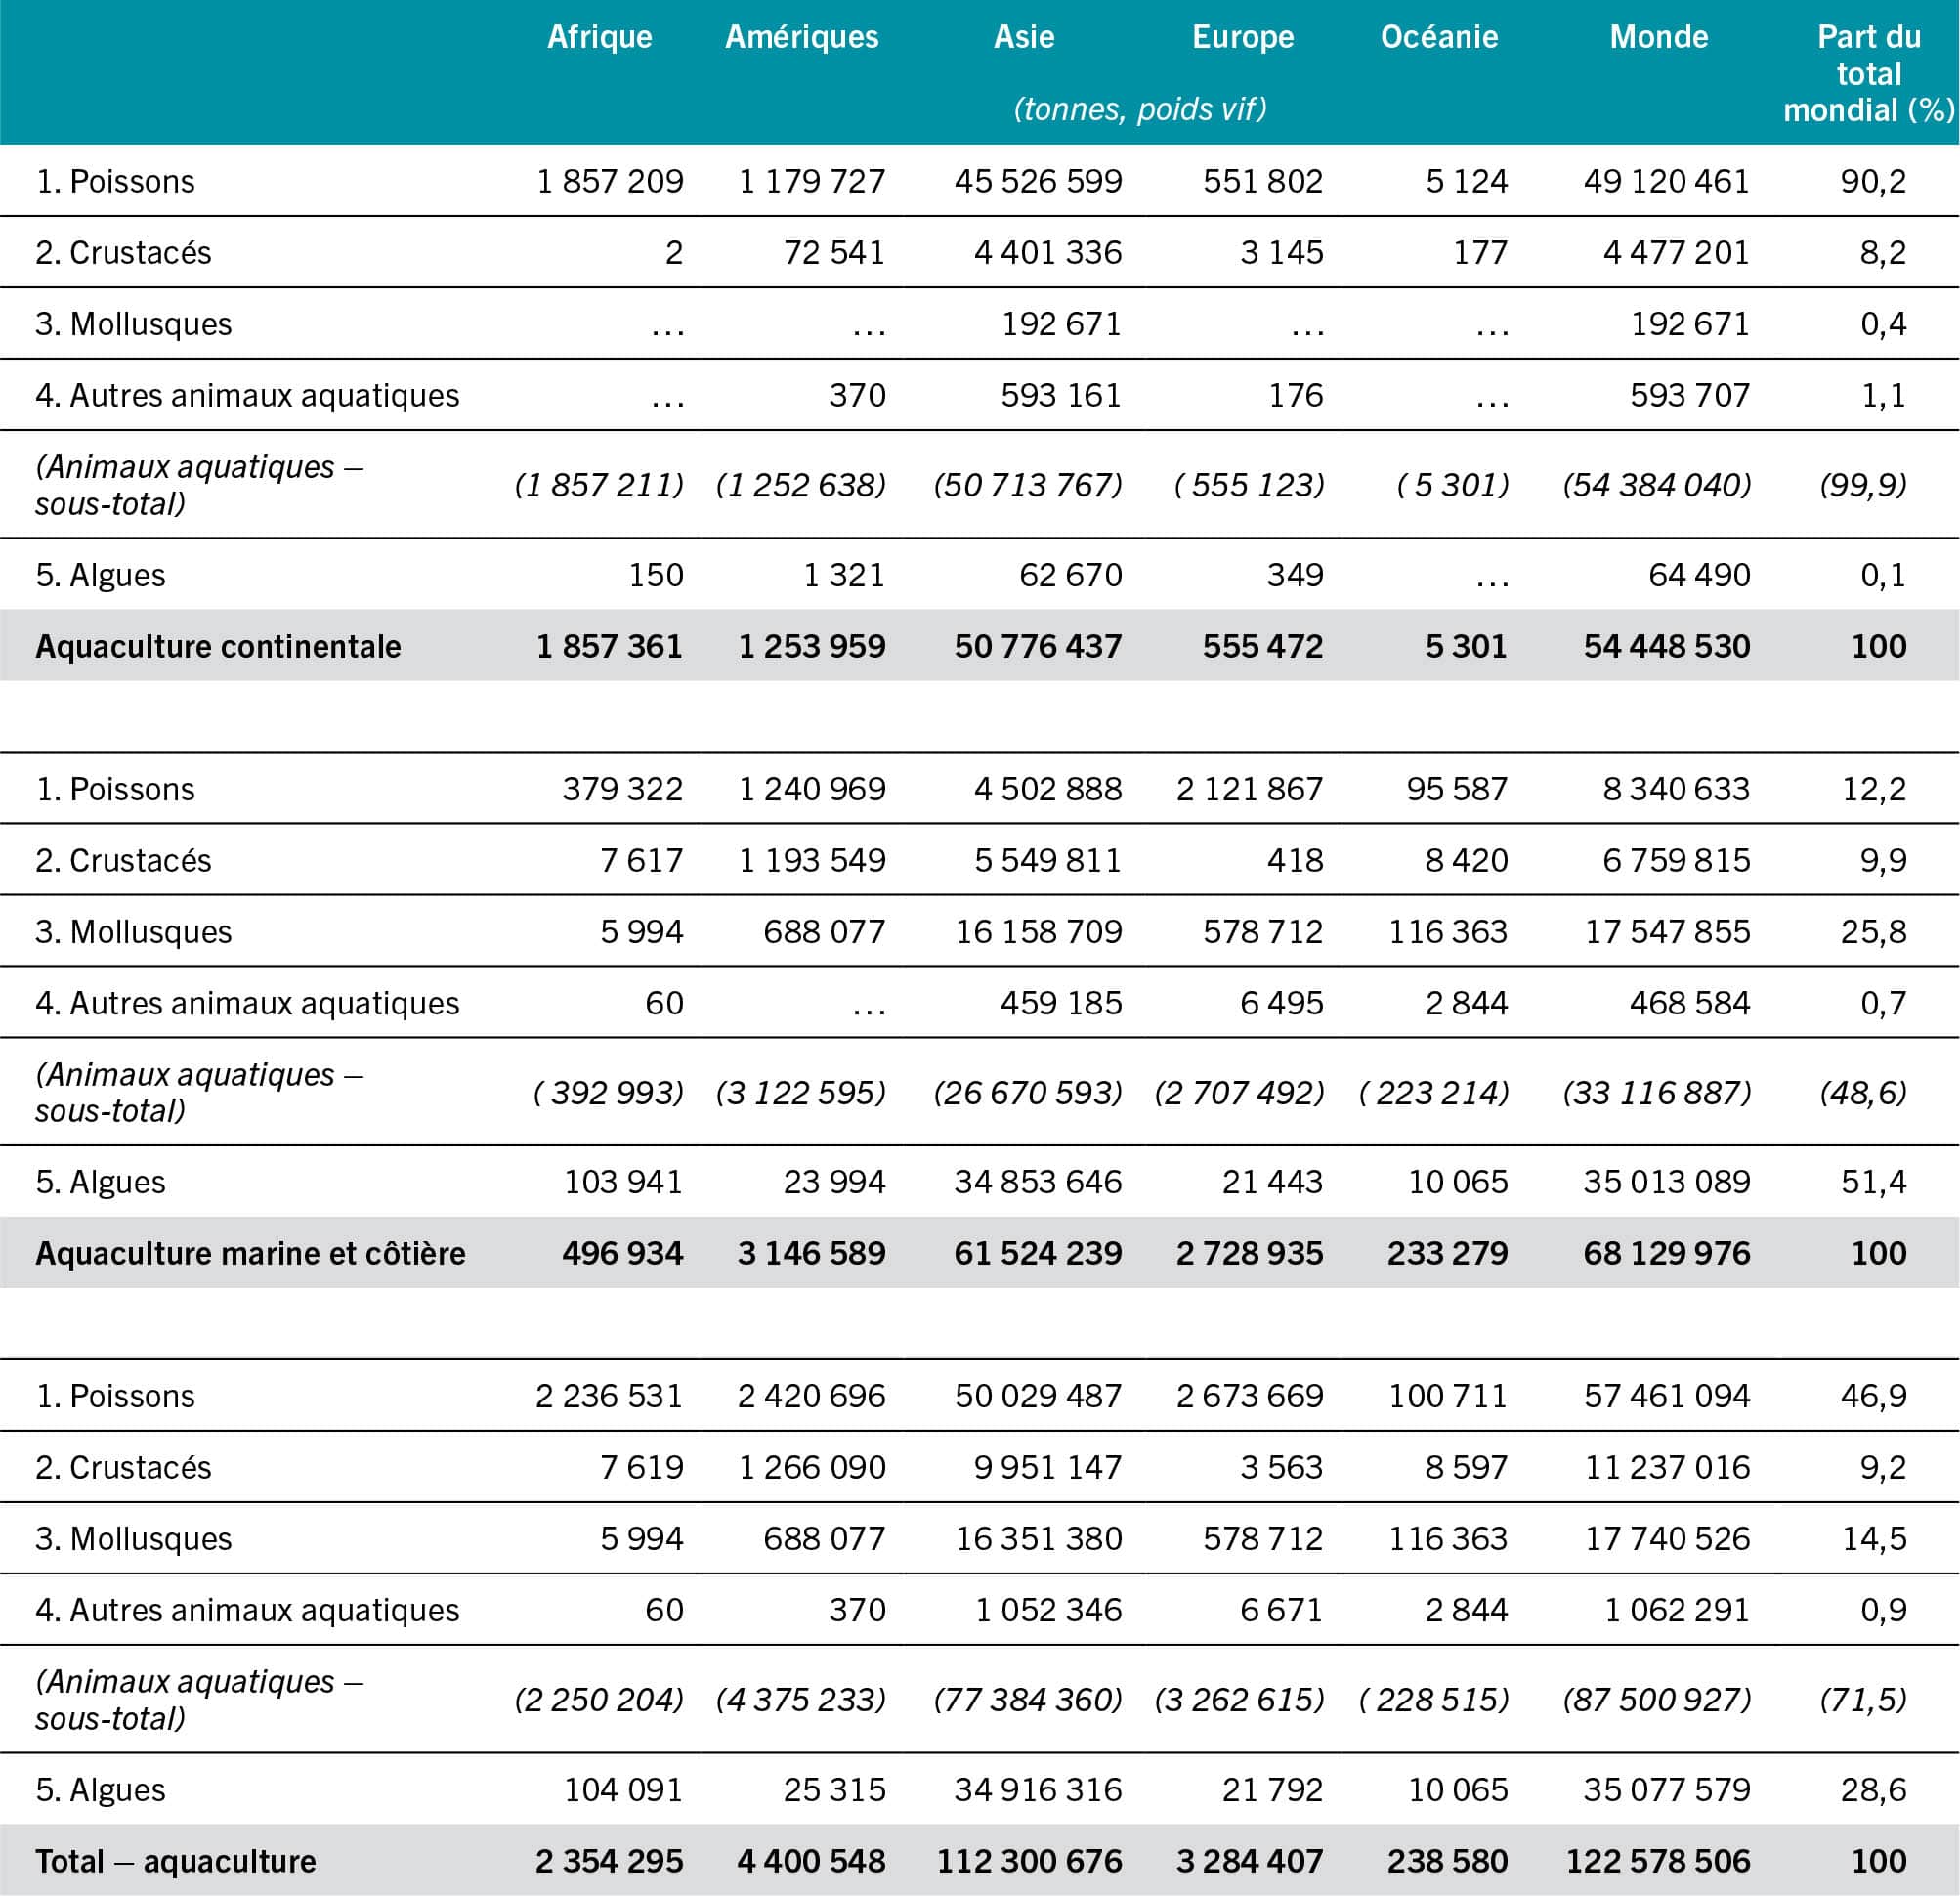
Task: Click the Afrique column header
Action: pyautogui.click(x=599, y=37)
